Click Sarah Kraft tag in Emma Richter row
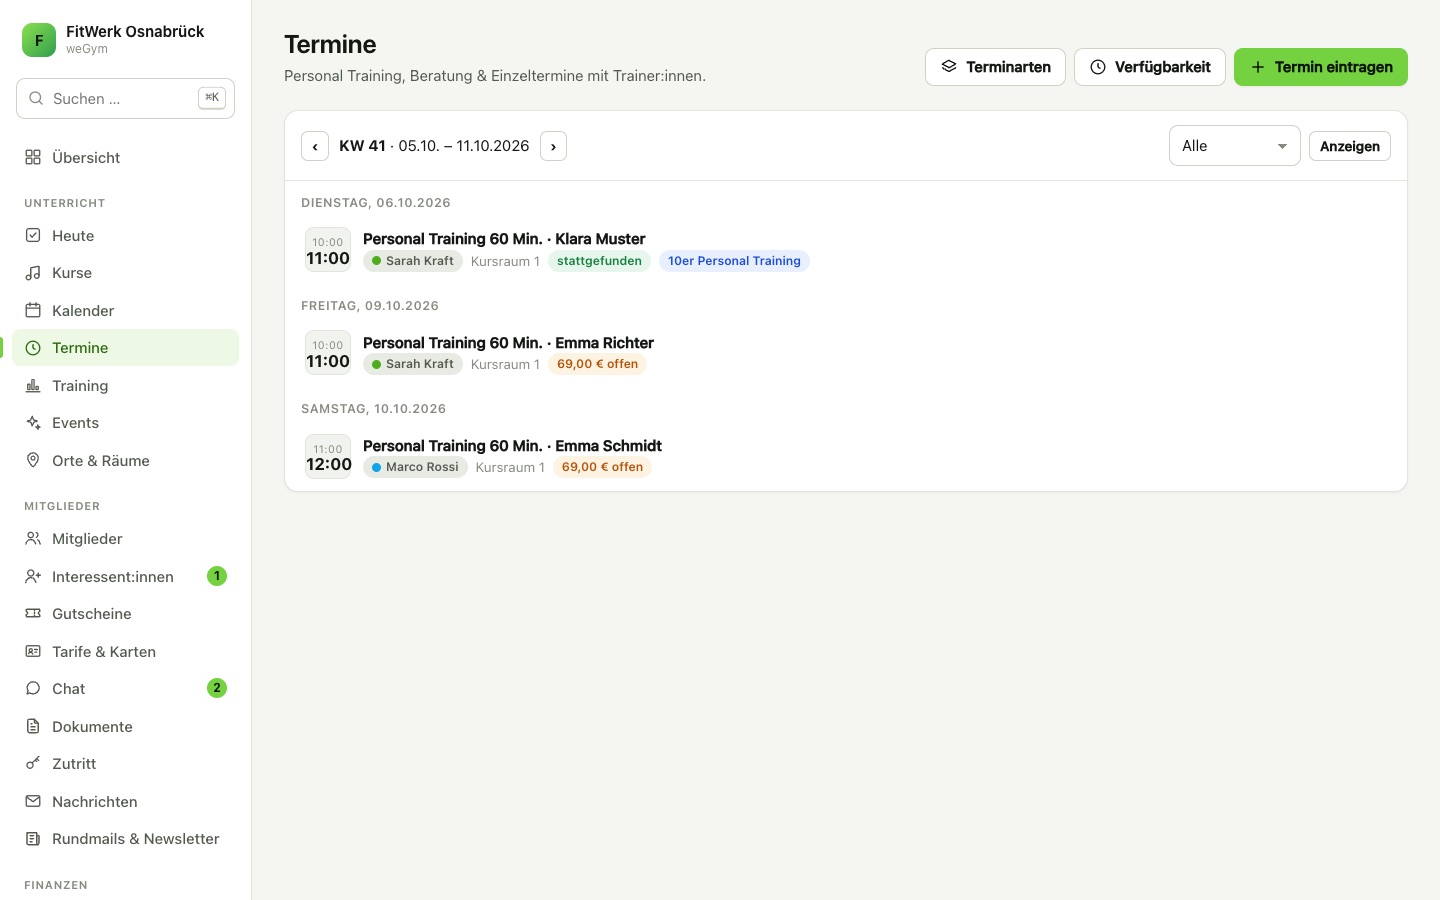The image size is (1440, 900). (x=412, y=364)
